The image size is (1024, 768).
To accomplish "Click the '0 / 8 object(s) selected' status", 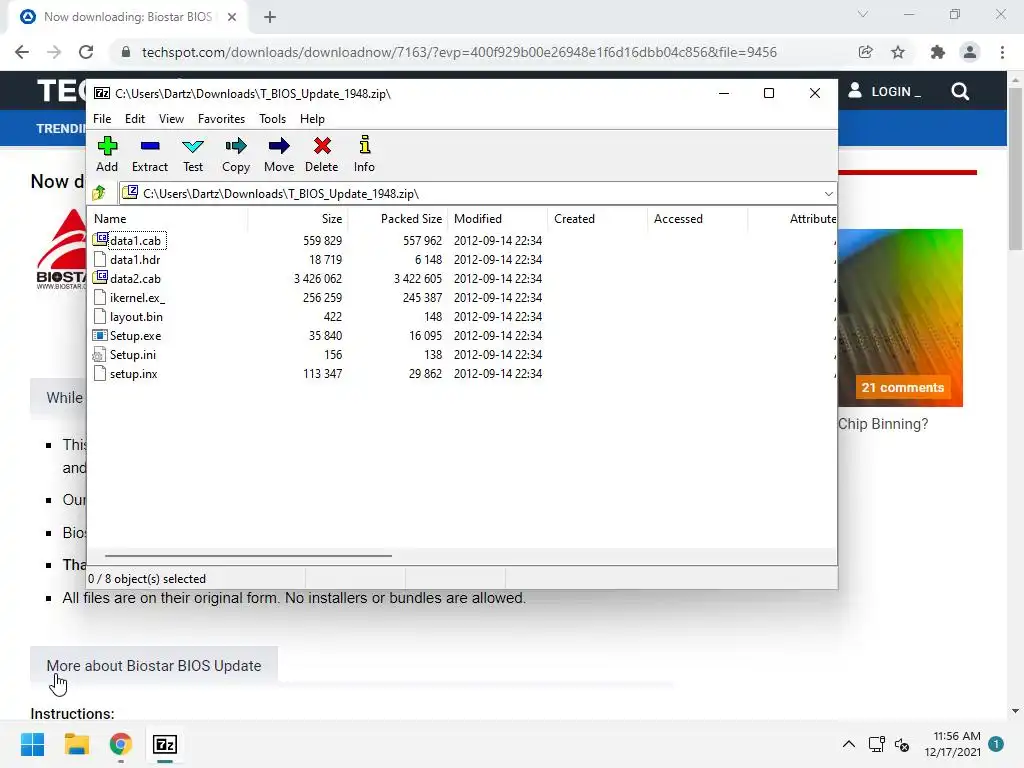I will 147,579.
